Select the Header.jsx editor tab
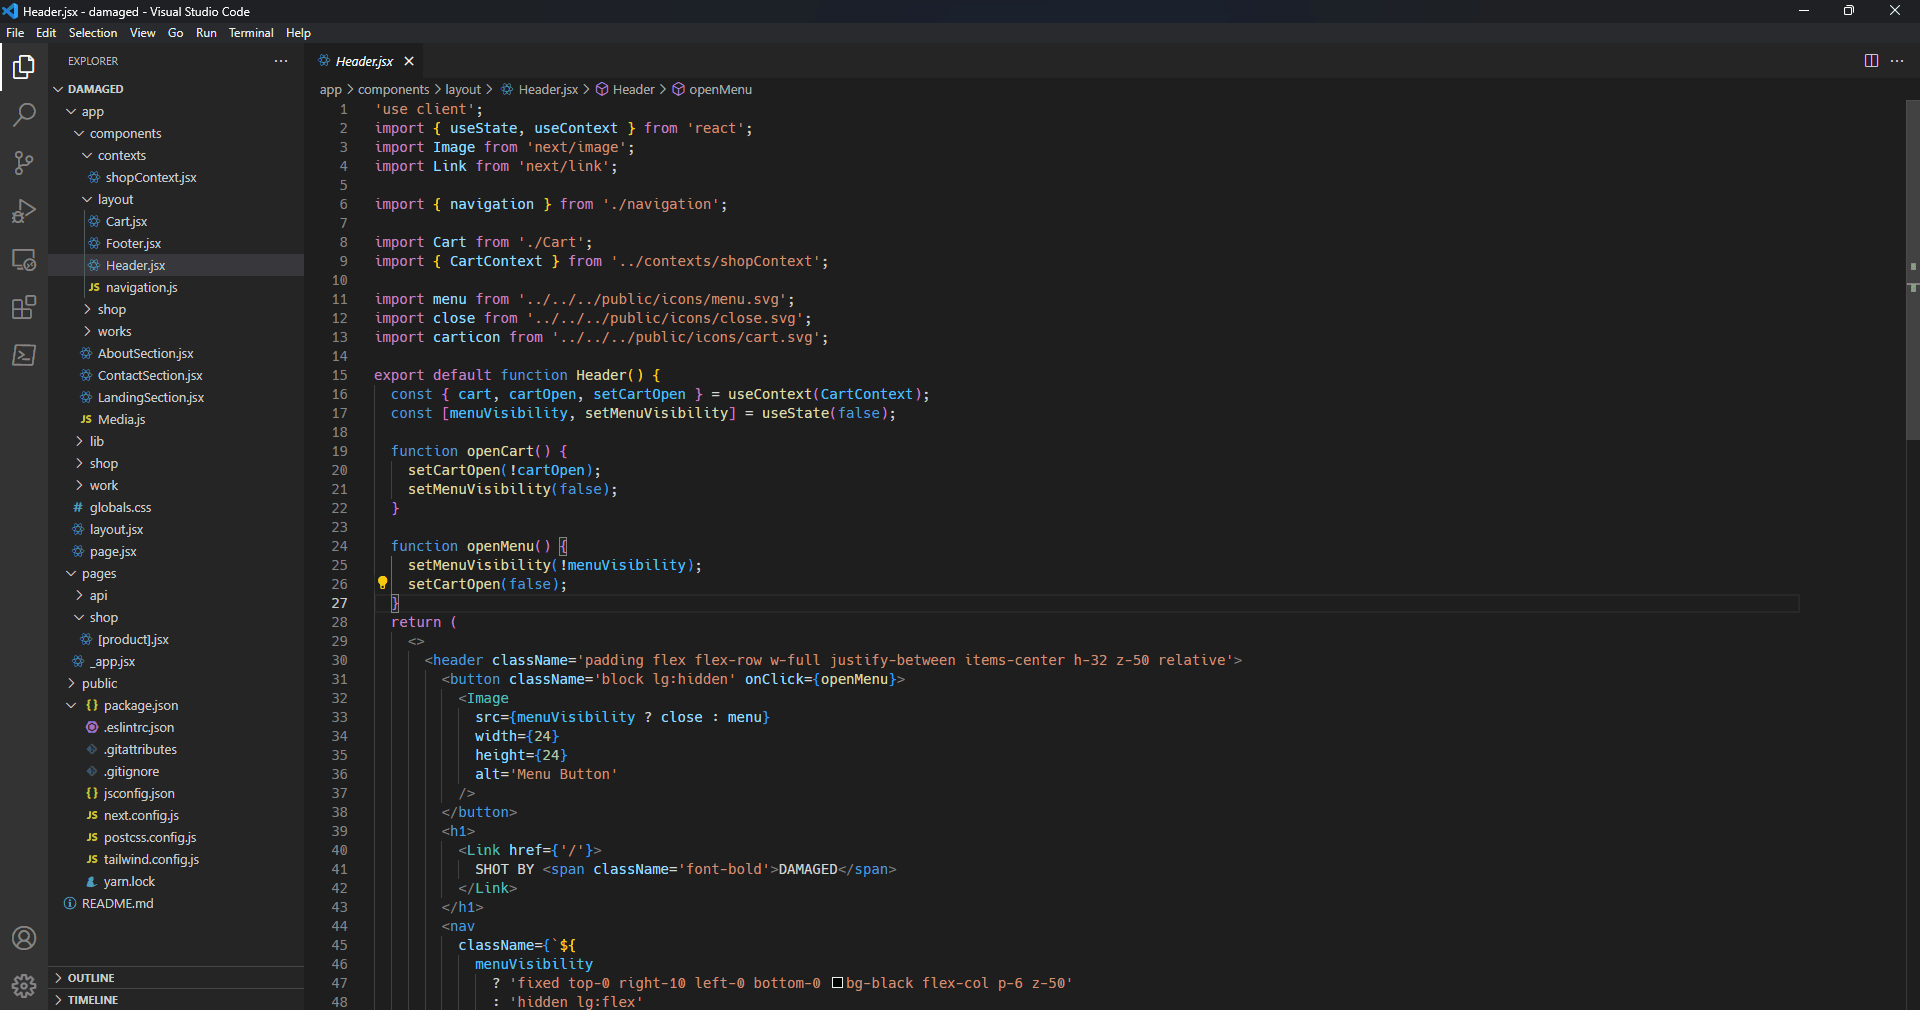Image resolution: width=1920 pixels, height=1010 pixels. [x=364, y=61]
